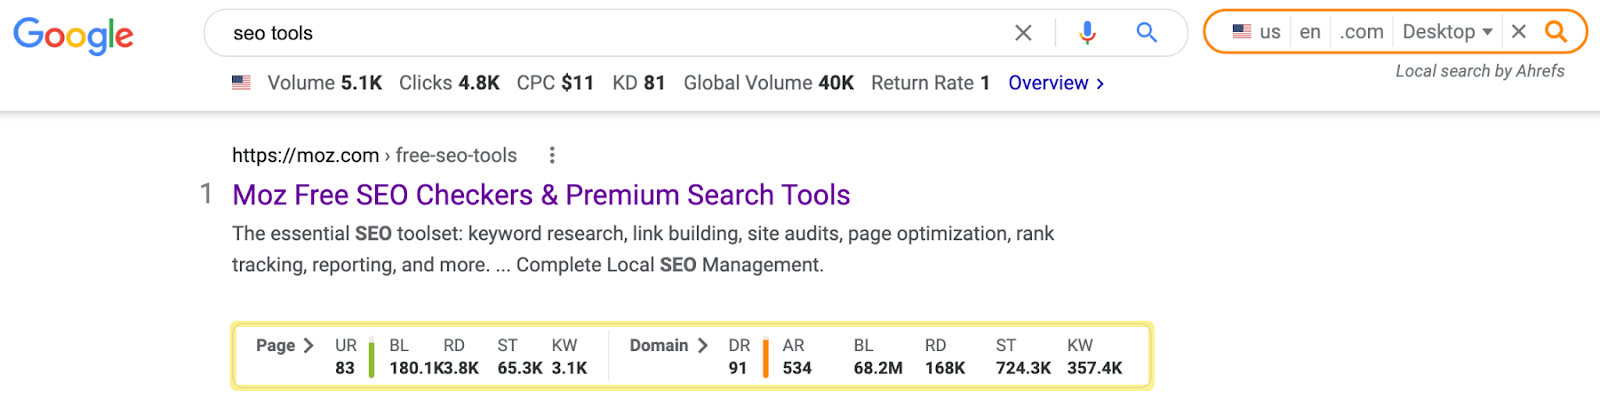Click the Google logo
The width and height of the screenshot is (1600, 412).
73,35
